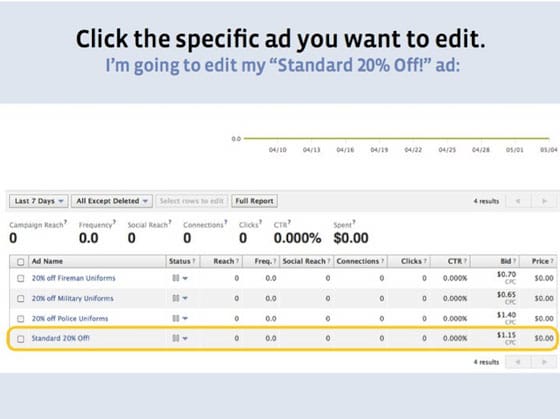This screenshot has width=560, height=419.
Task: Open the Last 7 Days dropdown
Action: [39, 201]
